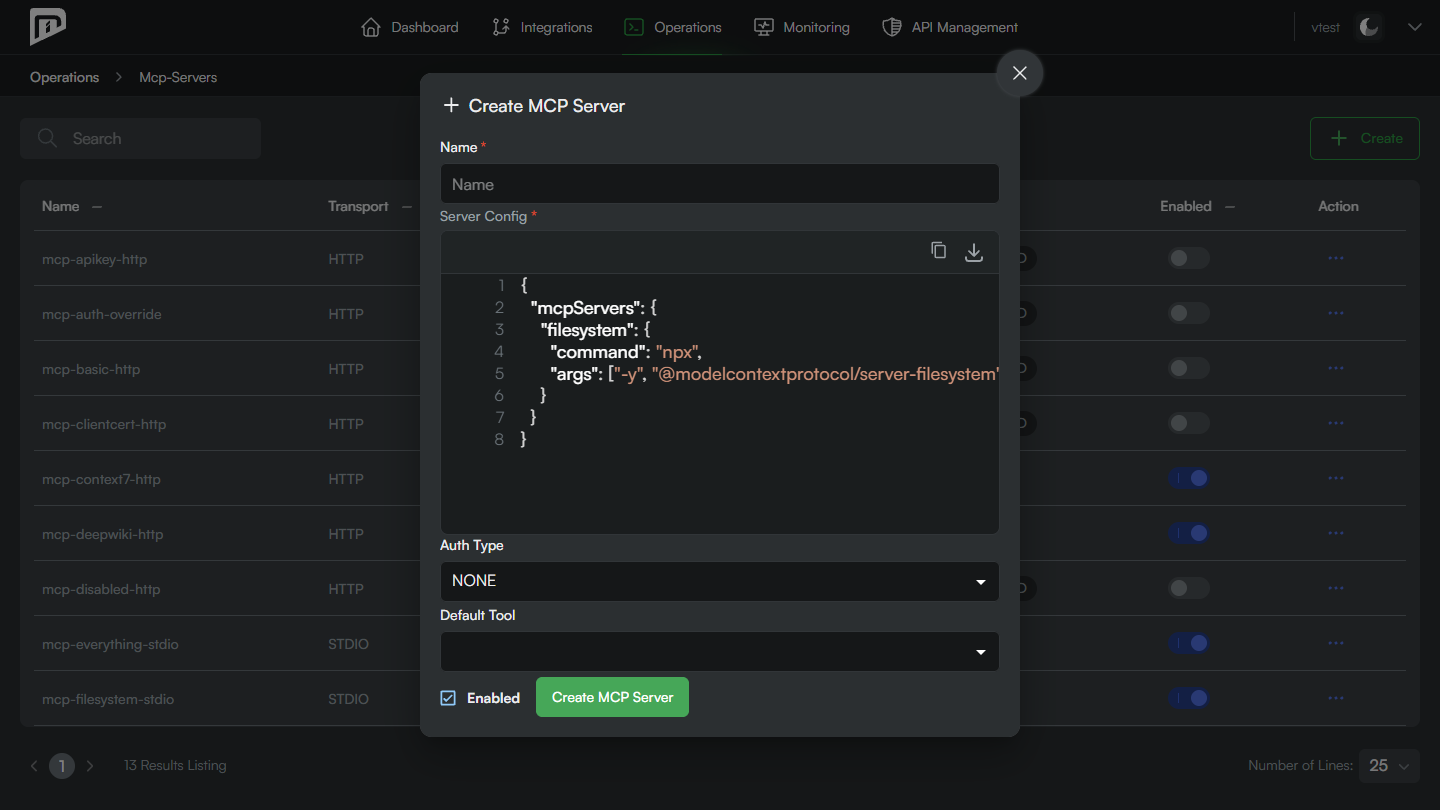
Task: Toggle Enabled switch for mcp-clientcert-http
Action: (1189, 423)
